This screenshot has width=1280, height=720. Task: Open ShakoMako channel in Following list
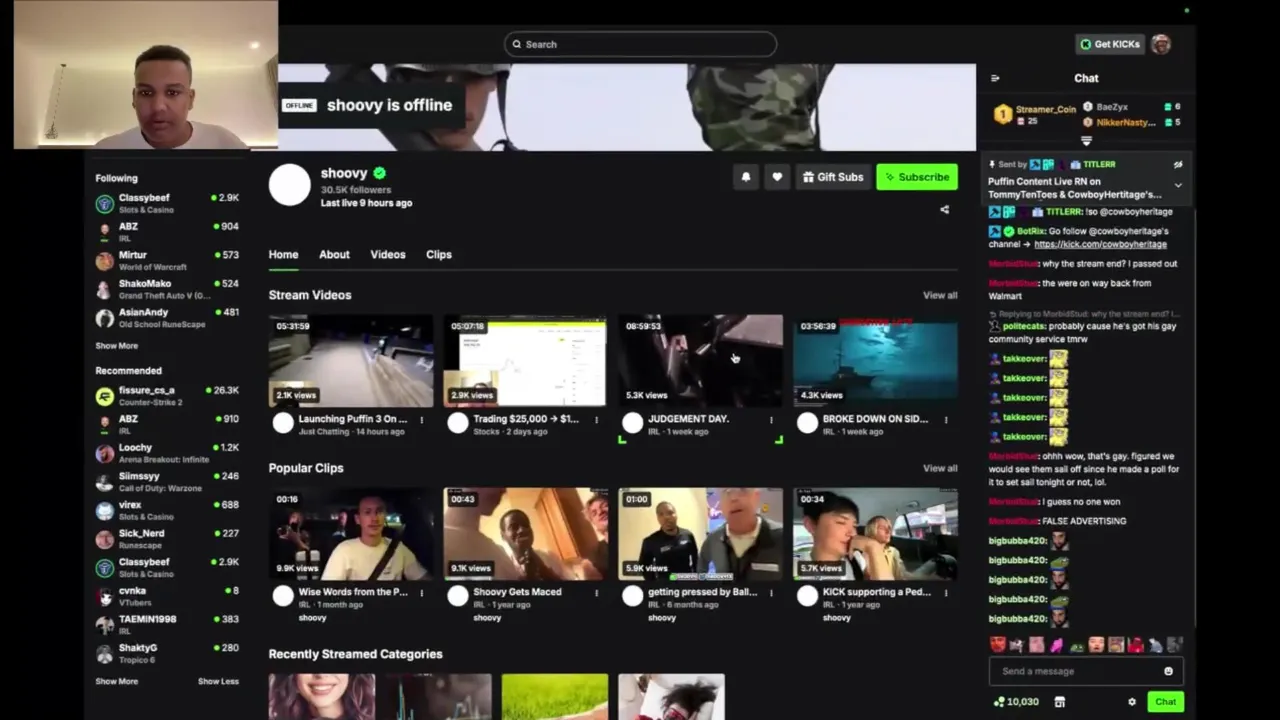pos(167,289)
